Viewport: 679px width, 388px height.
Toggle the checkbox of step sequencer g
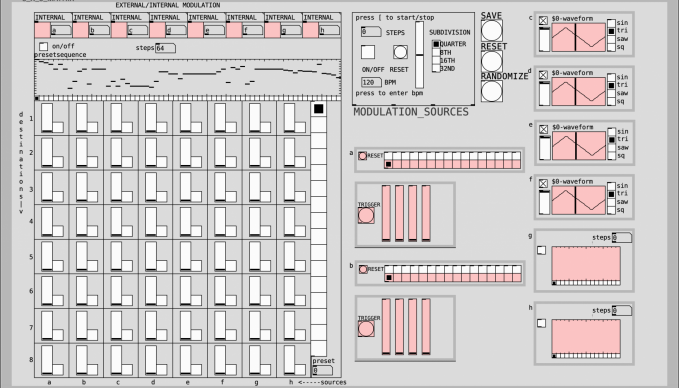click(x=541, y=250)
